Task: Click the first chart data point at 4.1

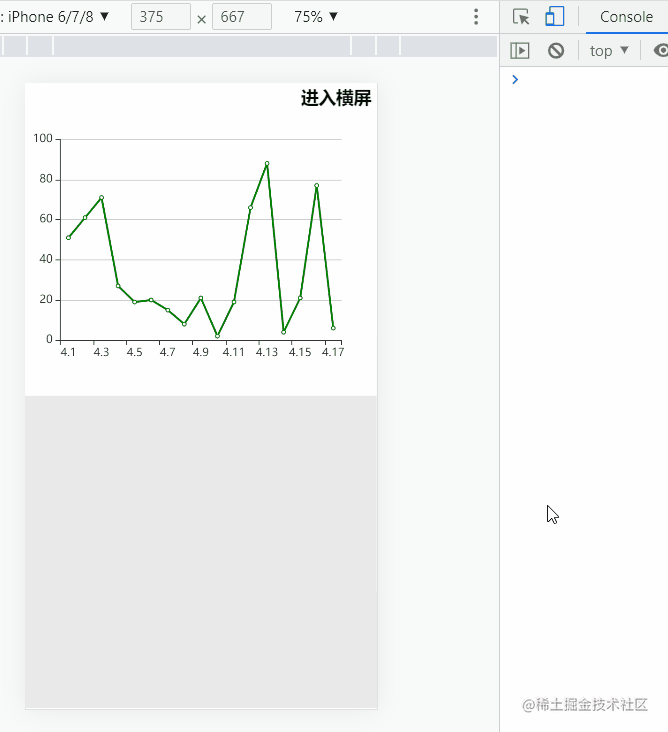Action: (68, 237)
